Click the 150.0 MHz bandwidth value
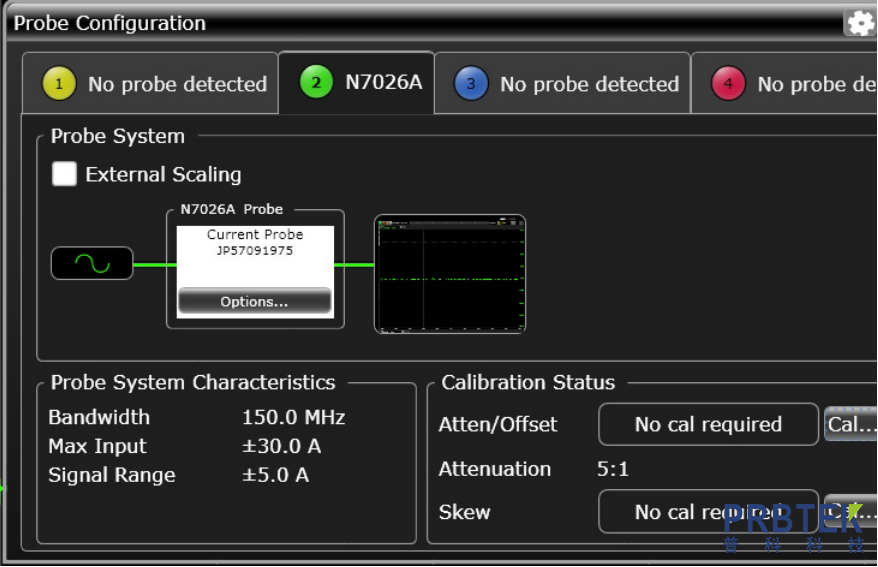Screen dimensions: 878x567 (293, 417)
